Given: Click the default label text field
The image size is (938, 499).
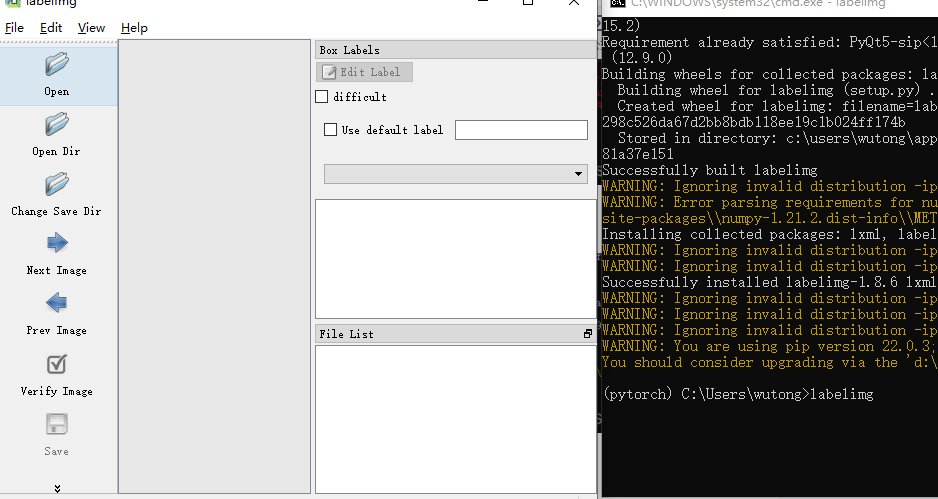Looking at the screenshot, I should (x=521, y=130).
